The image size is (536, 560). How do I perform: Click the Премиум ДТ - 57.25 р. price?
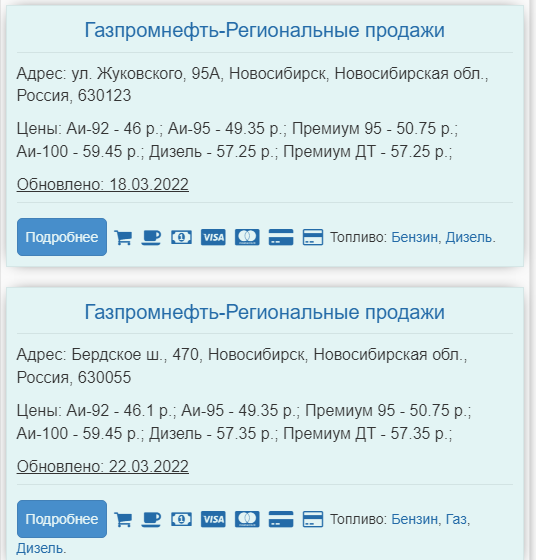pyautogui.click(x=366, y=152)
